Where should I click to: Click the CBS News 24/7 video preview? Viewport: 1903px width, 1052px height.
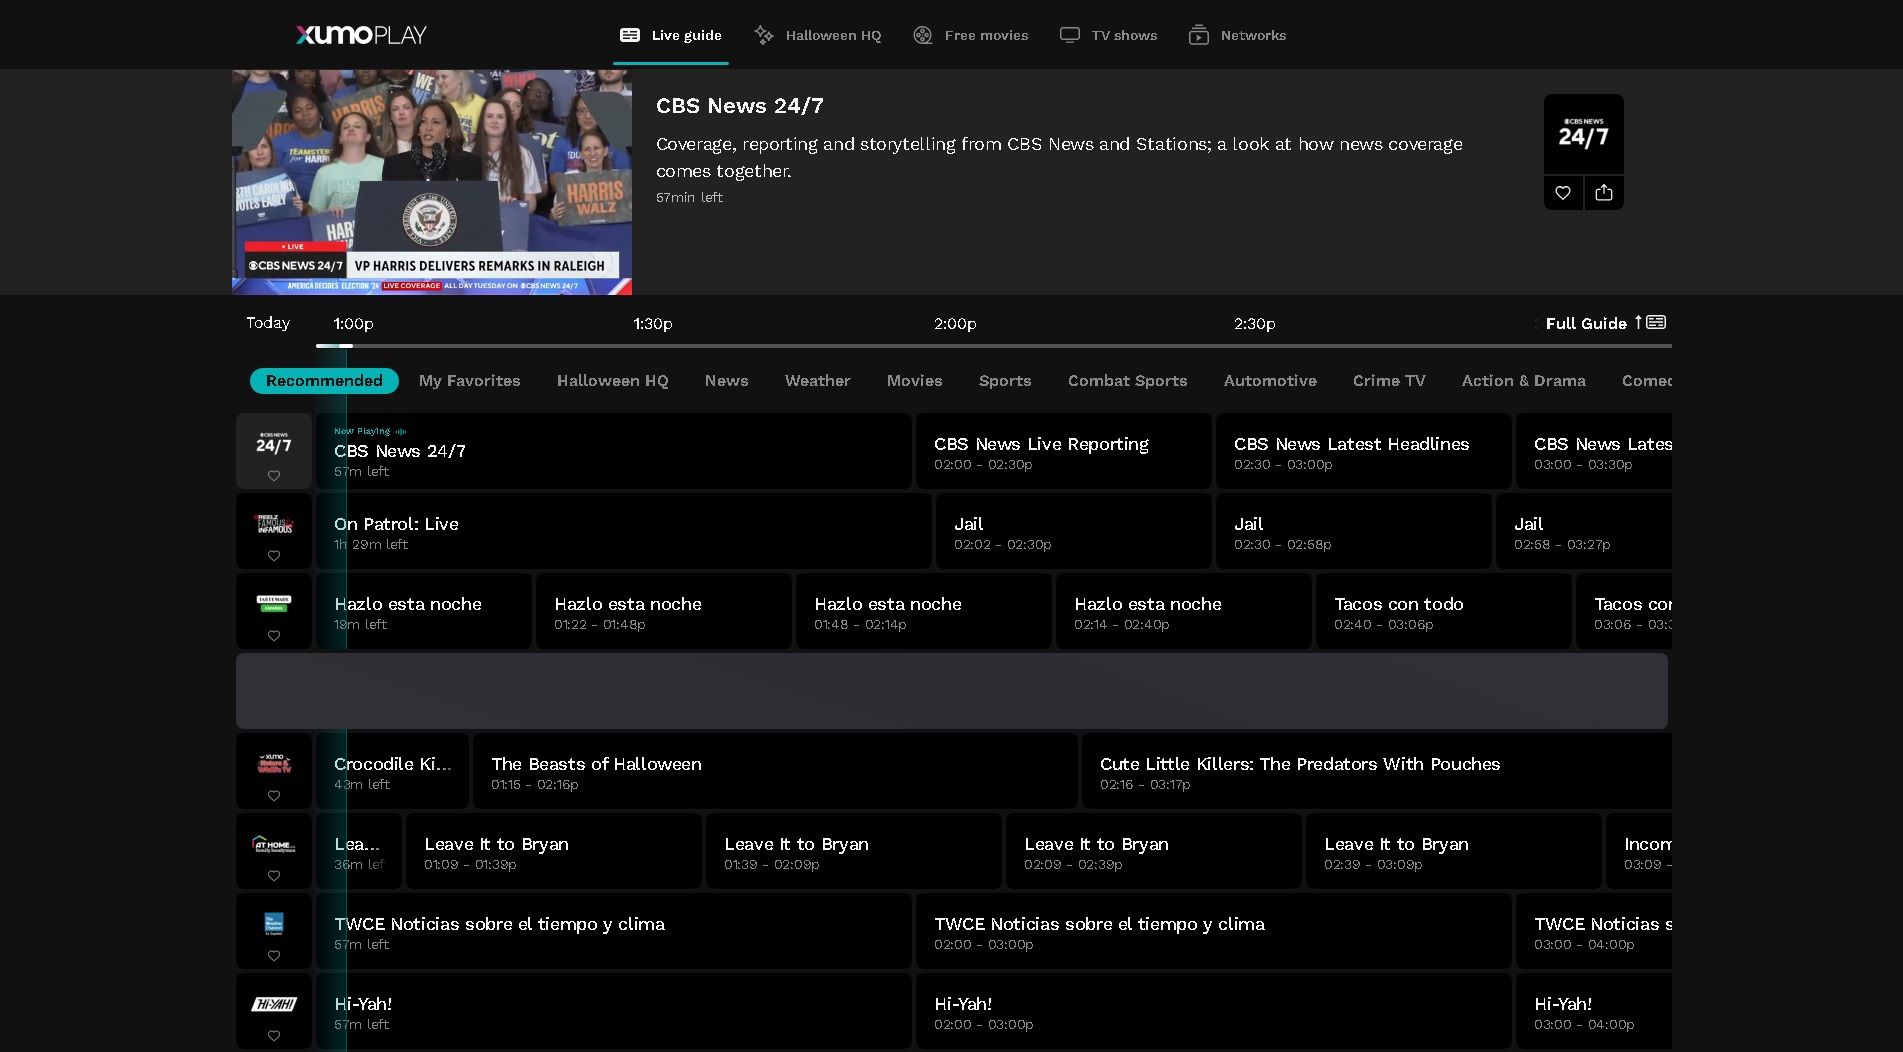tap(432, 182)
